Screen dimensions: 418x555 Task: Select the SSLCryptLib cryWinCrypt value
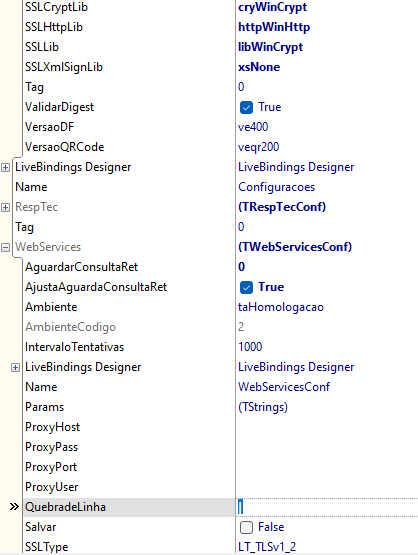[273, 7]
